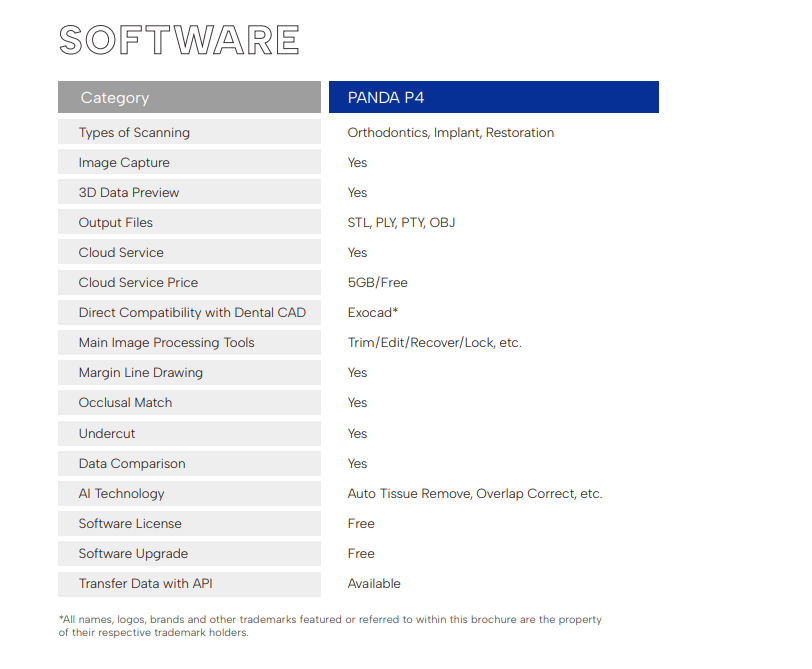Viewport: 812px width, 669px height.
Task: Select the Yes value for Occlusal Match
Action: [357, 403]
